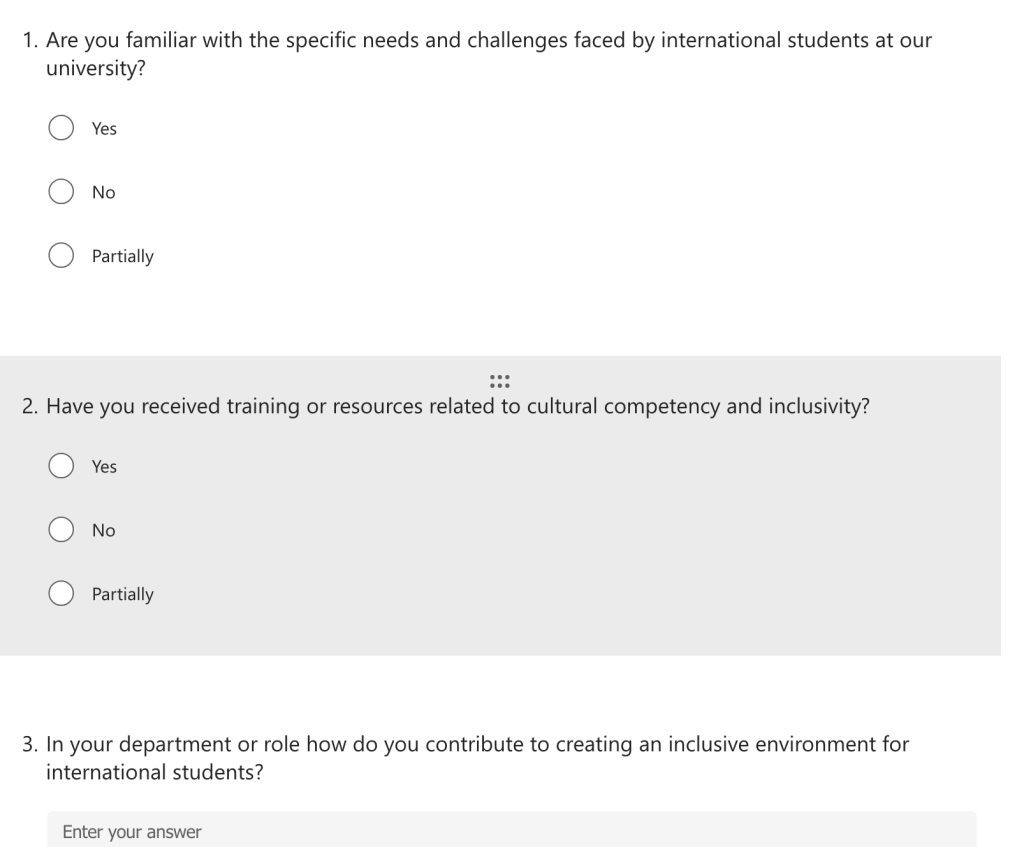Click the 'No' label text under question 1

point(104,192)
